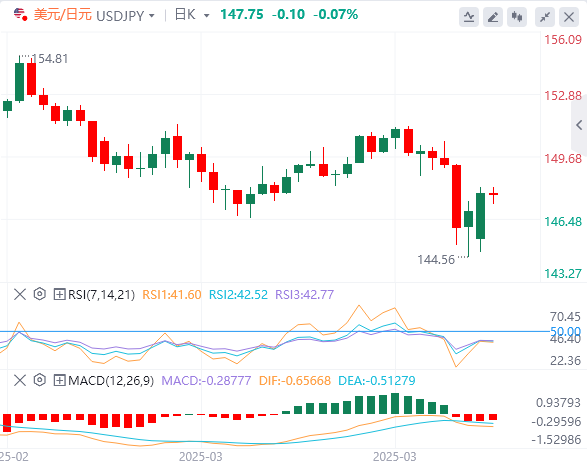Click the 154.81 high price marker

(49, 59)
